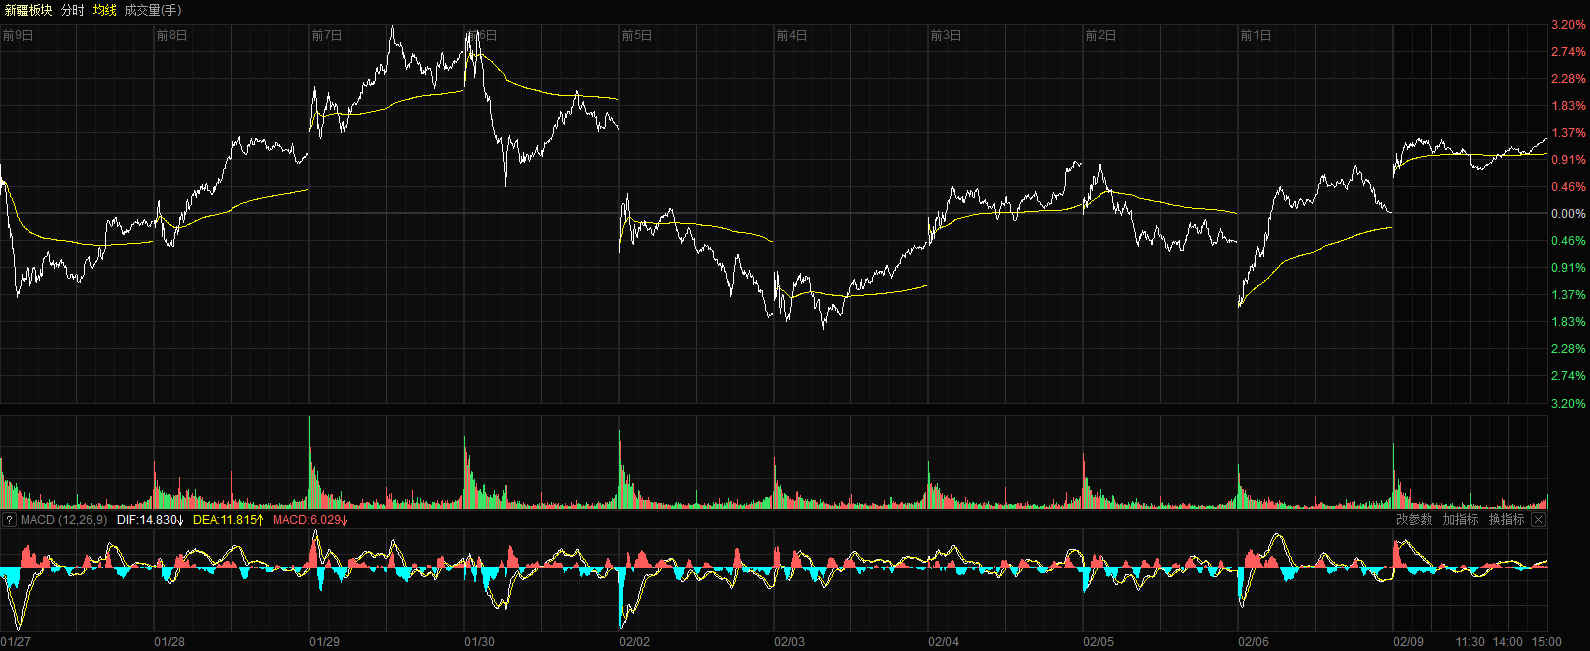Close the MACD indicator panel

[1538, 520]
